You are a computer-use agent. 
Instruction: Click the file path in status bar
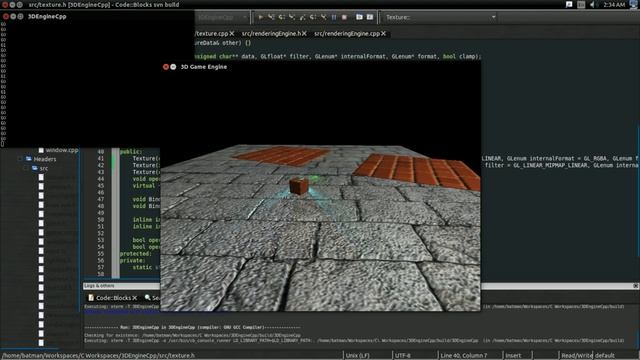tap(98, 356)
